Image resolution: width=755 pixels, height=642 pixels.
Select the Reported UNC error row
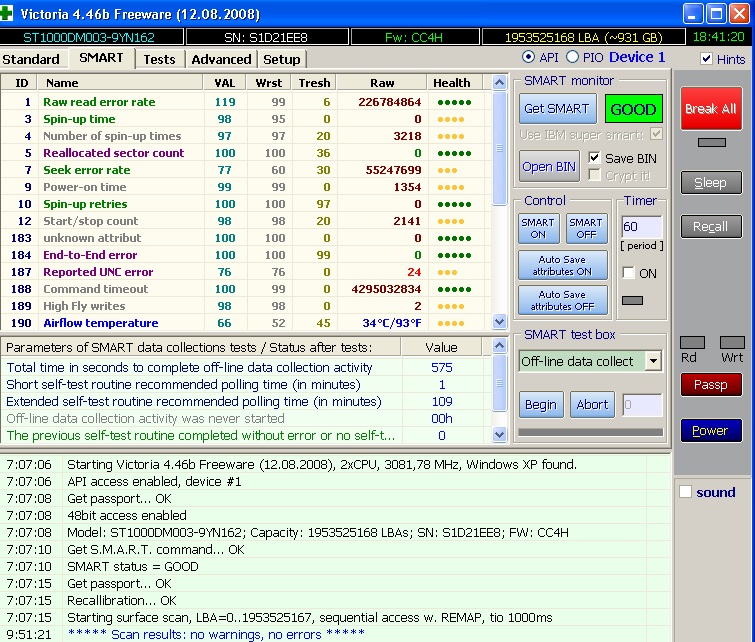tap(246, 272)
